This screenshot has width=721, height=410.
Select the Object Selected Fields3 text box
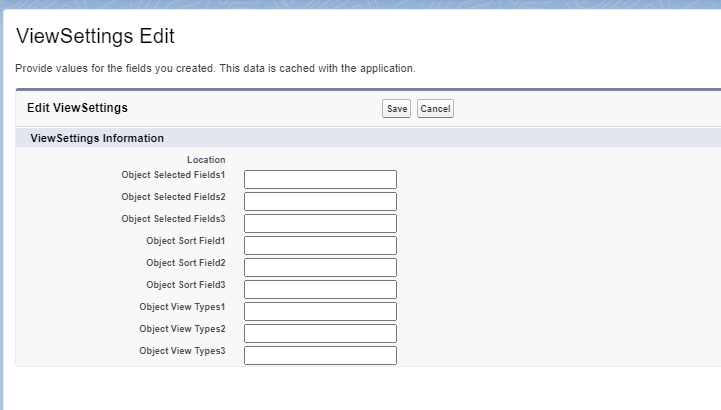(x=320, y=223)
